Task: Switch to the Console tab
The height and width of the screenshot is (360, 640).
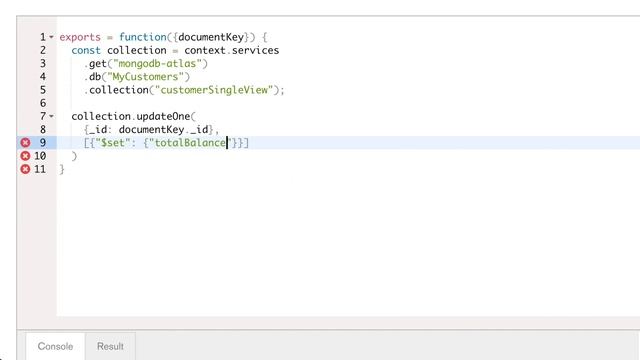Action: [x=55, y=346]
